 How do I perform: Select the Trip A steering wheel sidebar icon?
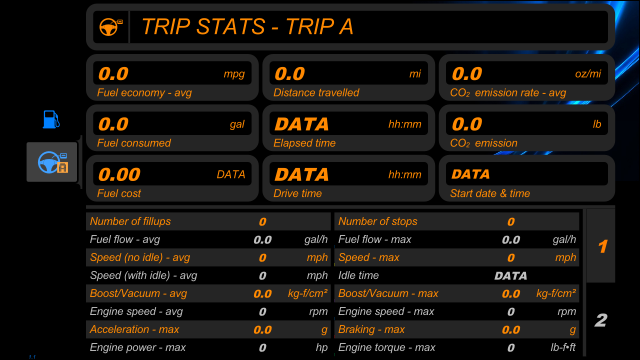tap(52, 162)
